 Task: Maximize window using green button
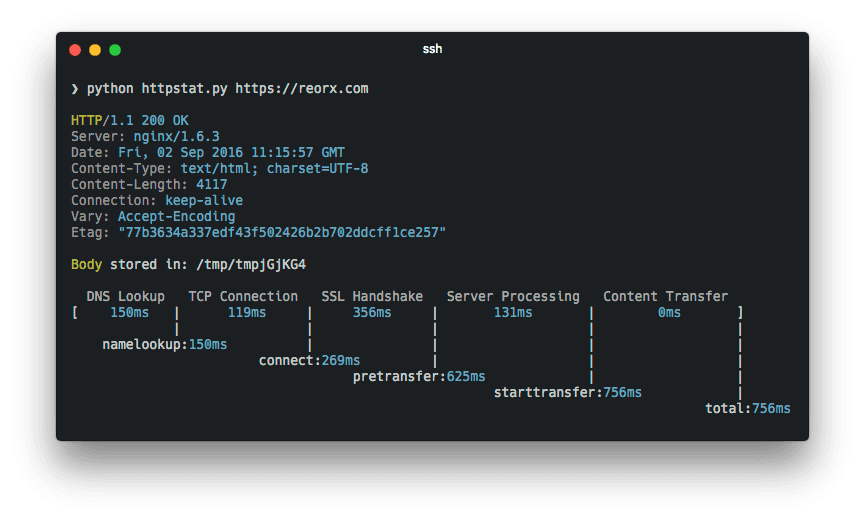click(x=115, y=50)
